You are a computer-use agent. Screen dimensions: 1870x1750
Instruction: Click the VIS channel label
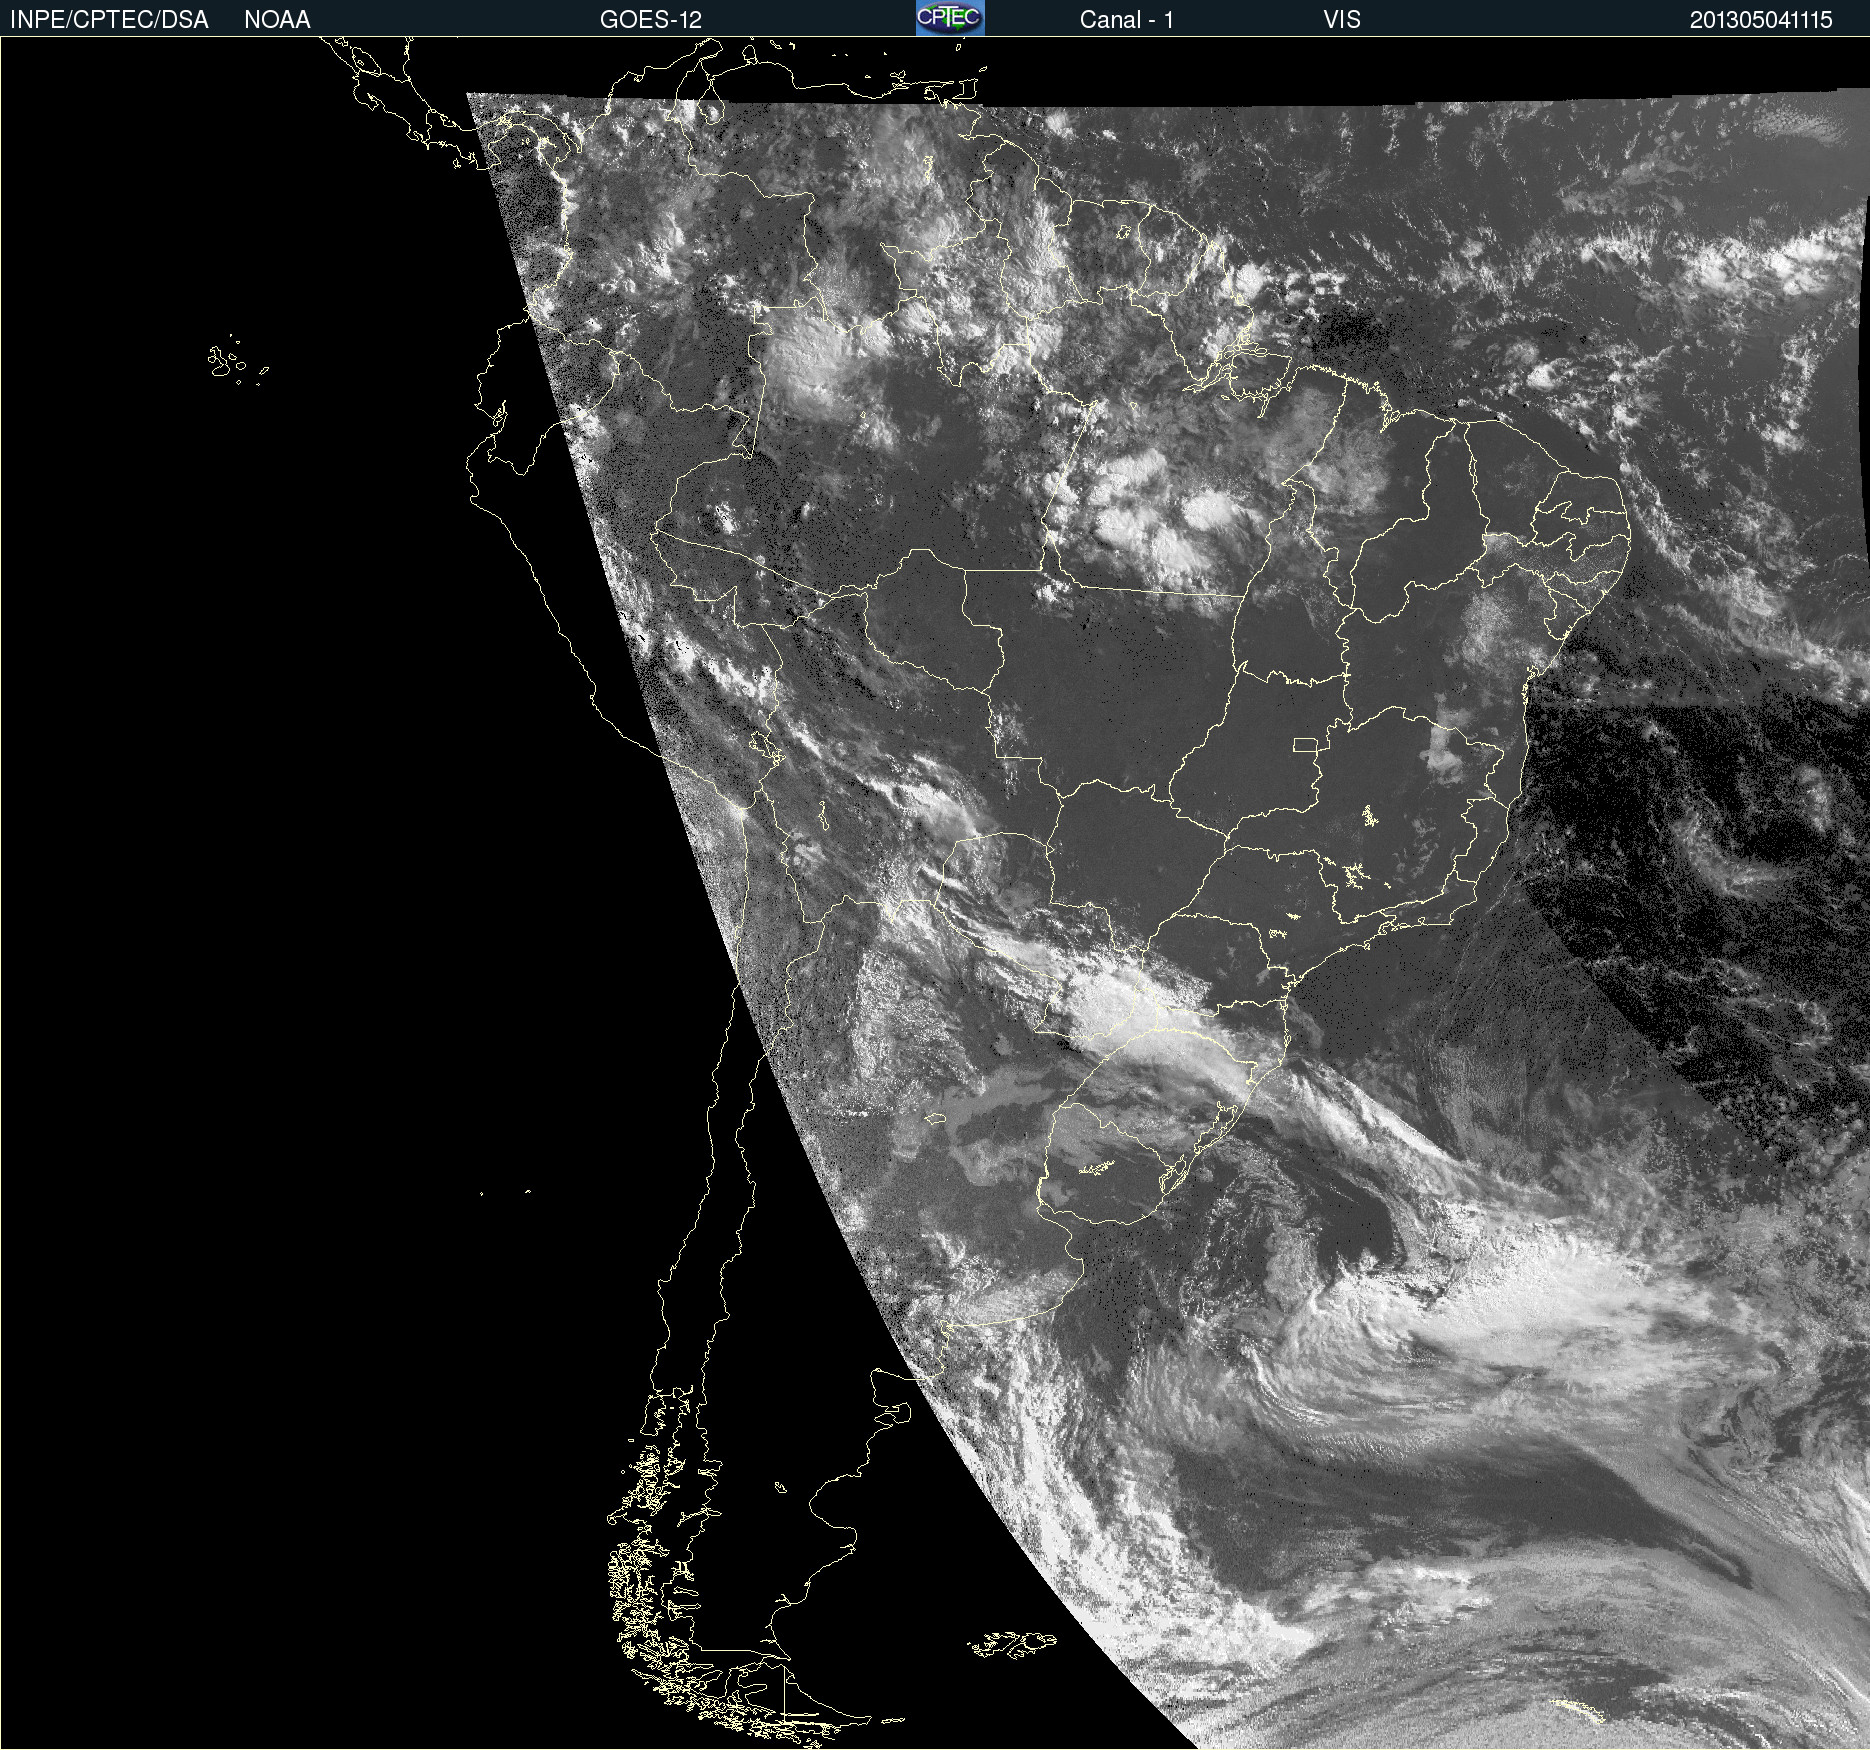[x=1342, y=20]
